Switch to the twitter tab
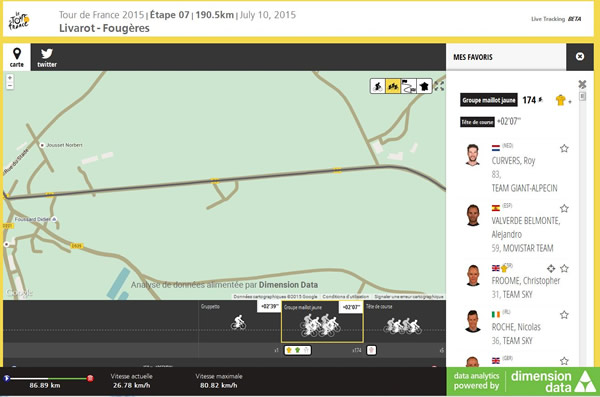This screenshot has width=600, height=397. pos(47,57)
